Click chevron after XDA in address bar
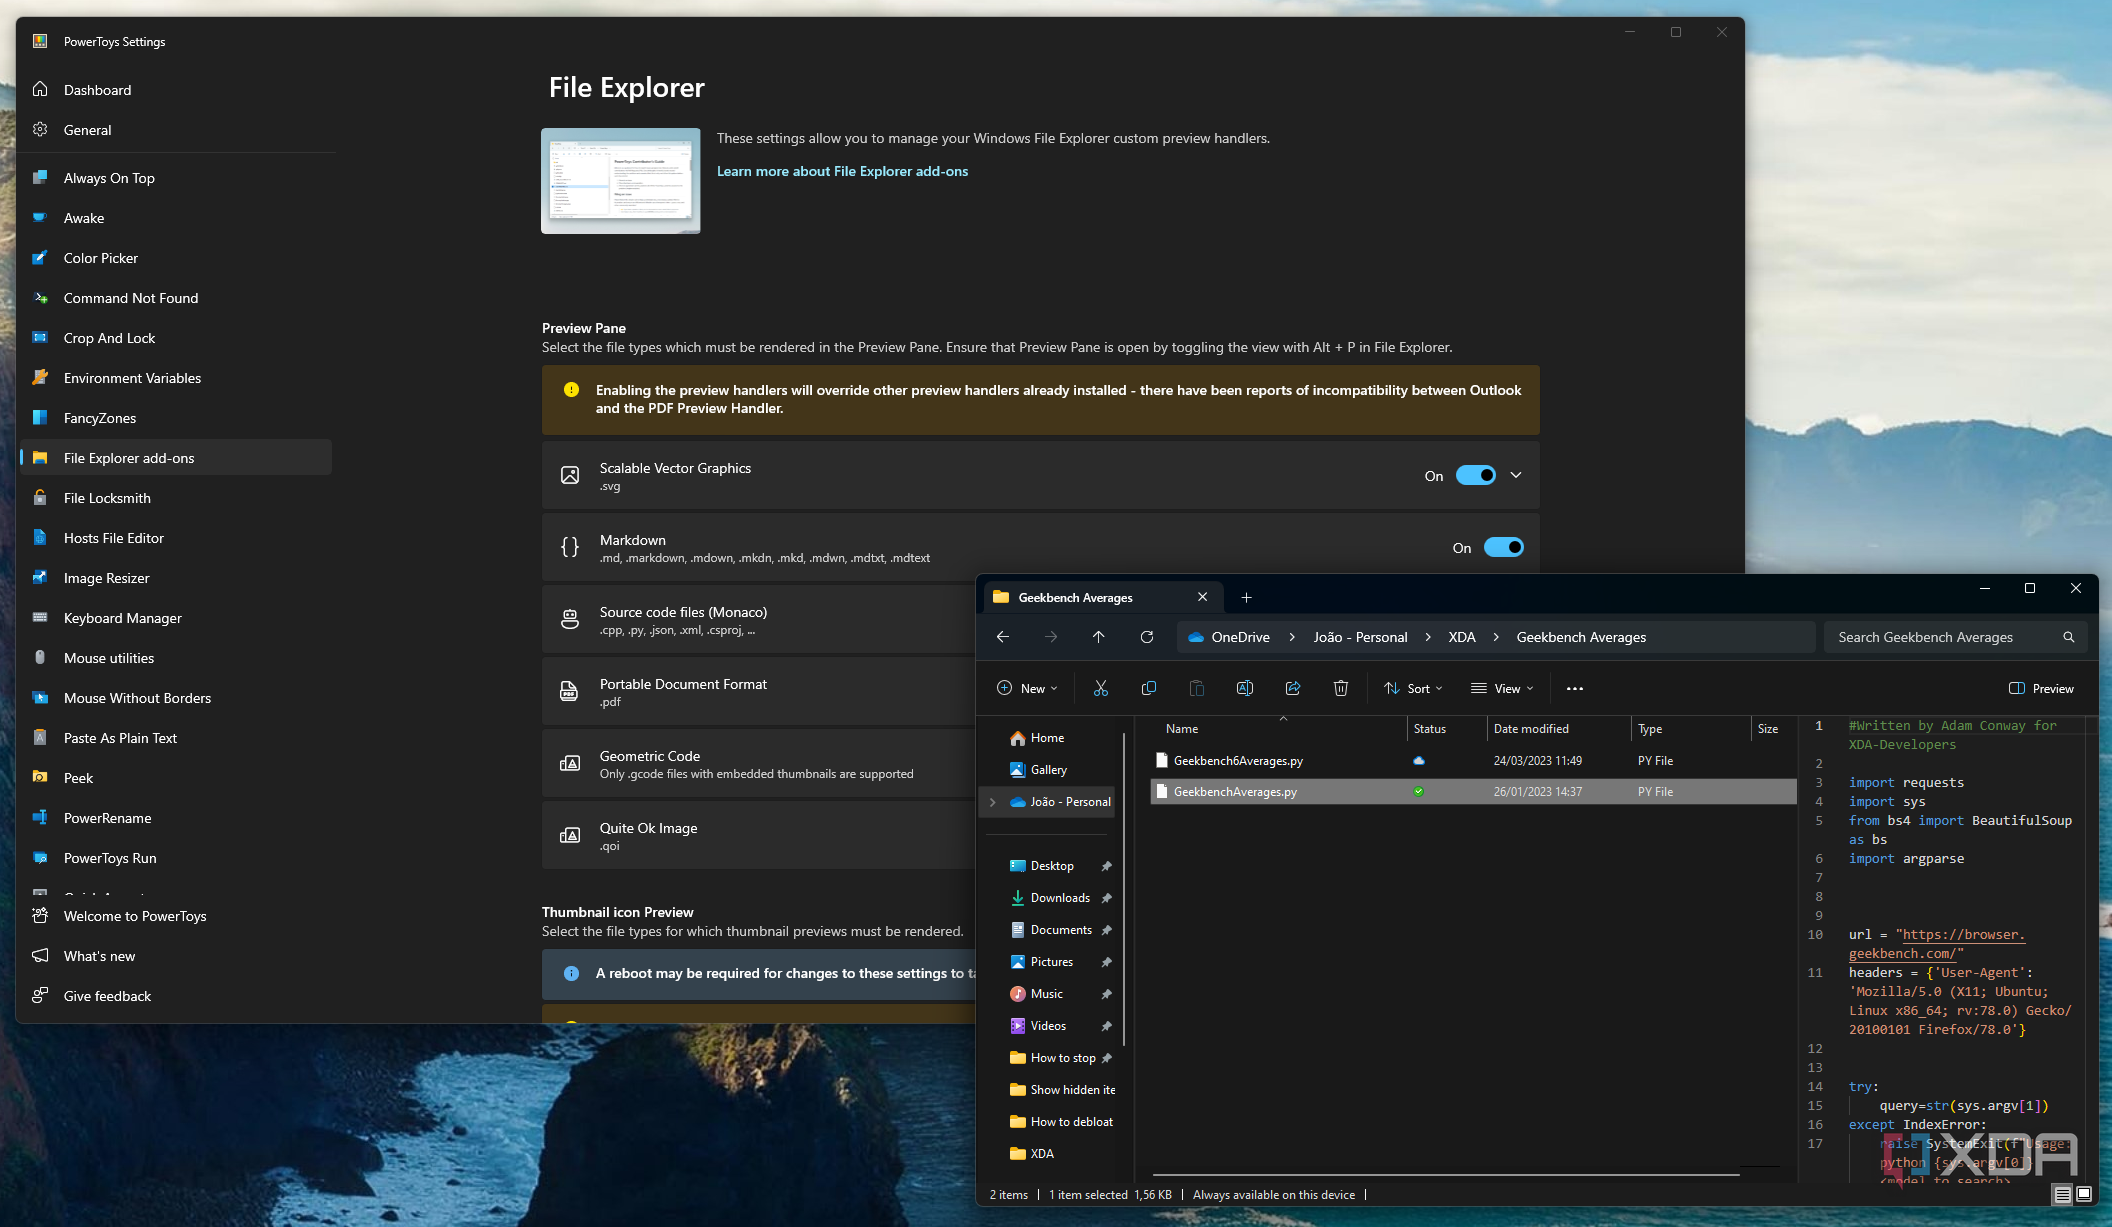The image size is (2112, 1227). [x=1496, y=637]
